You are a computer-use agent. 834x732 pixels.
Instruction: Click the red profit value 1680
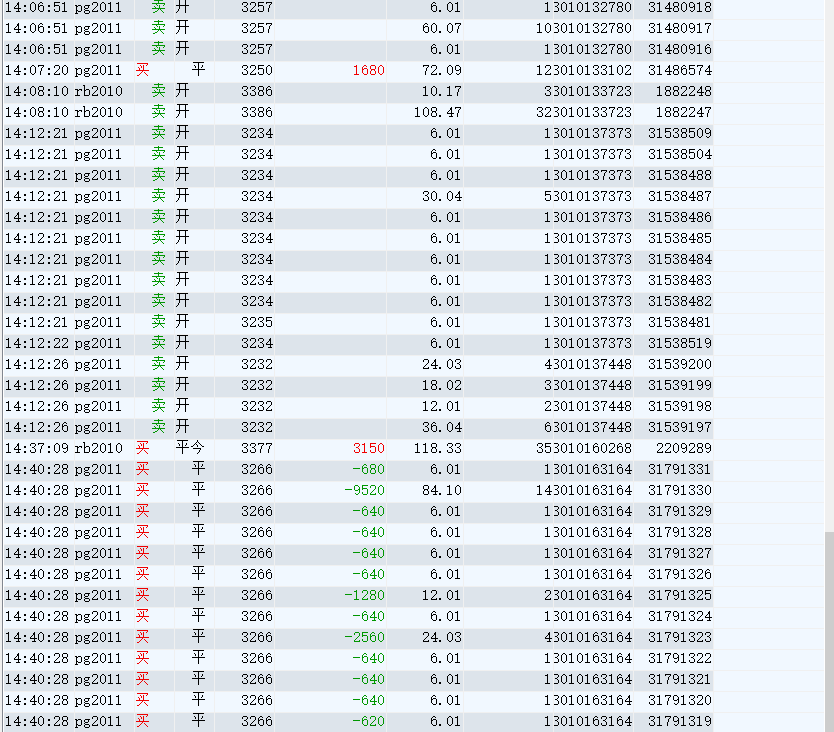[367, 70]
